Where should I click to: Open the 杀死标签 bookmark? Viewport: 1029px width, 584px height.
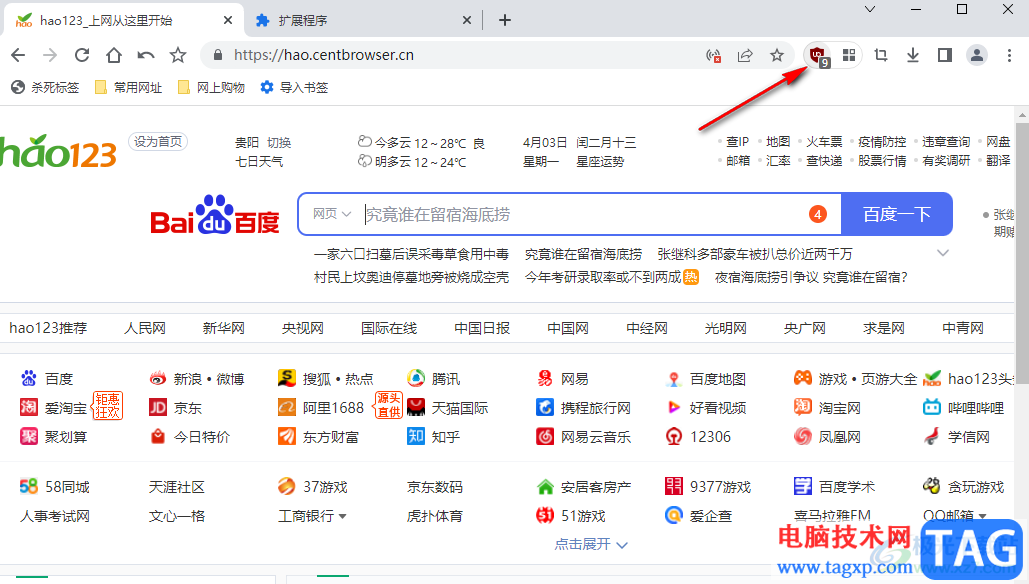click(45, 87)
